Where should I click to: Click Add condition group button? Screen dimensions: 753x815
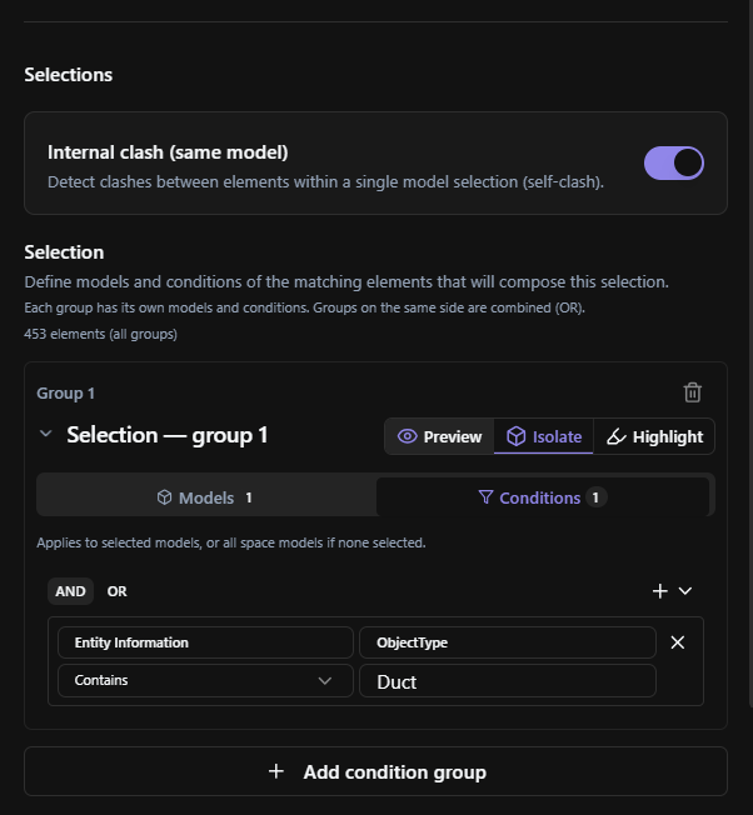pos(376,771)
